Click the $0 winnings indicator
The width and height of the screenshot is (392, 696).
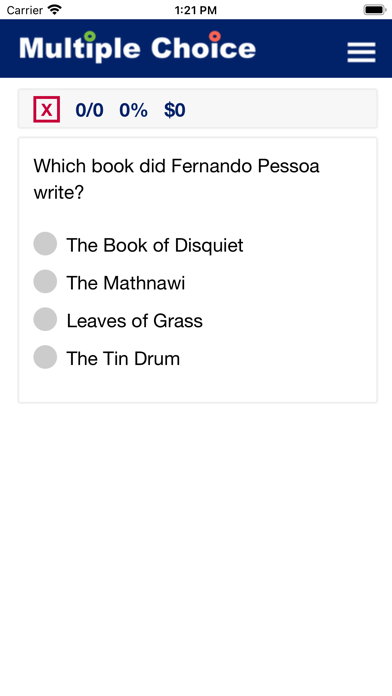(174, 110)
